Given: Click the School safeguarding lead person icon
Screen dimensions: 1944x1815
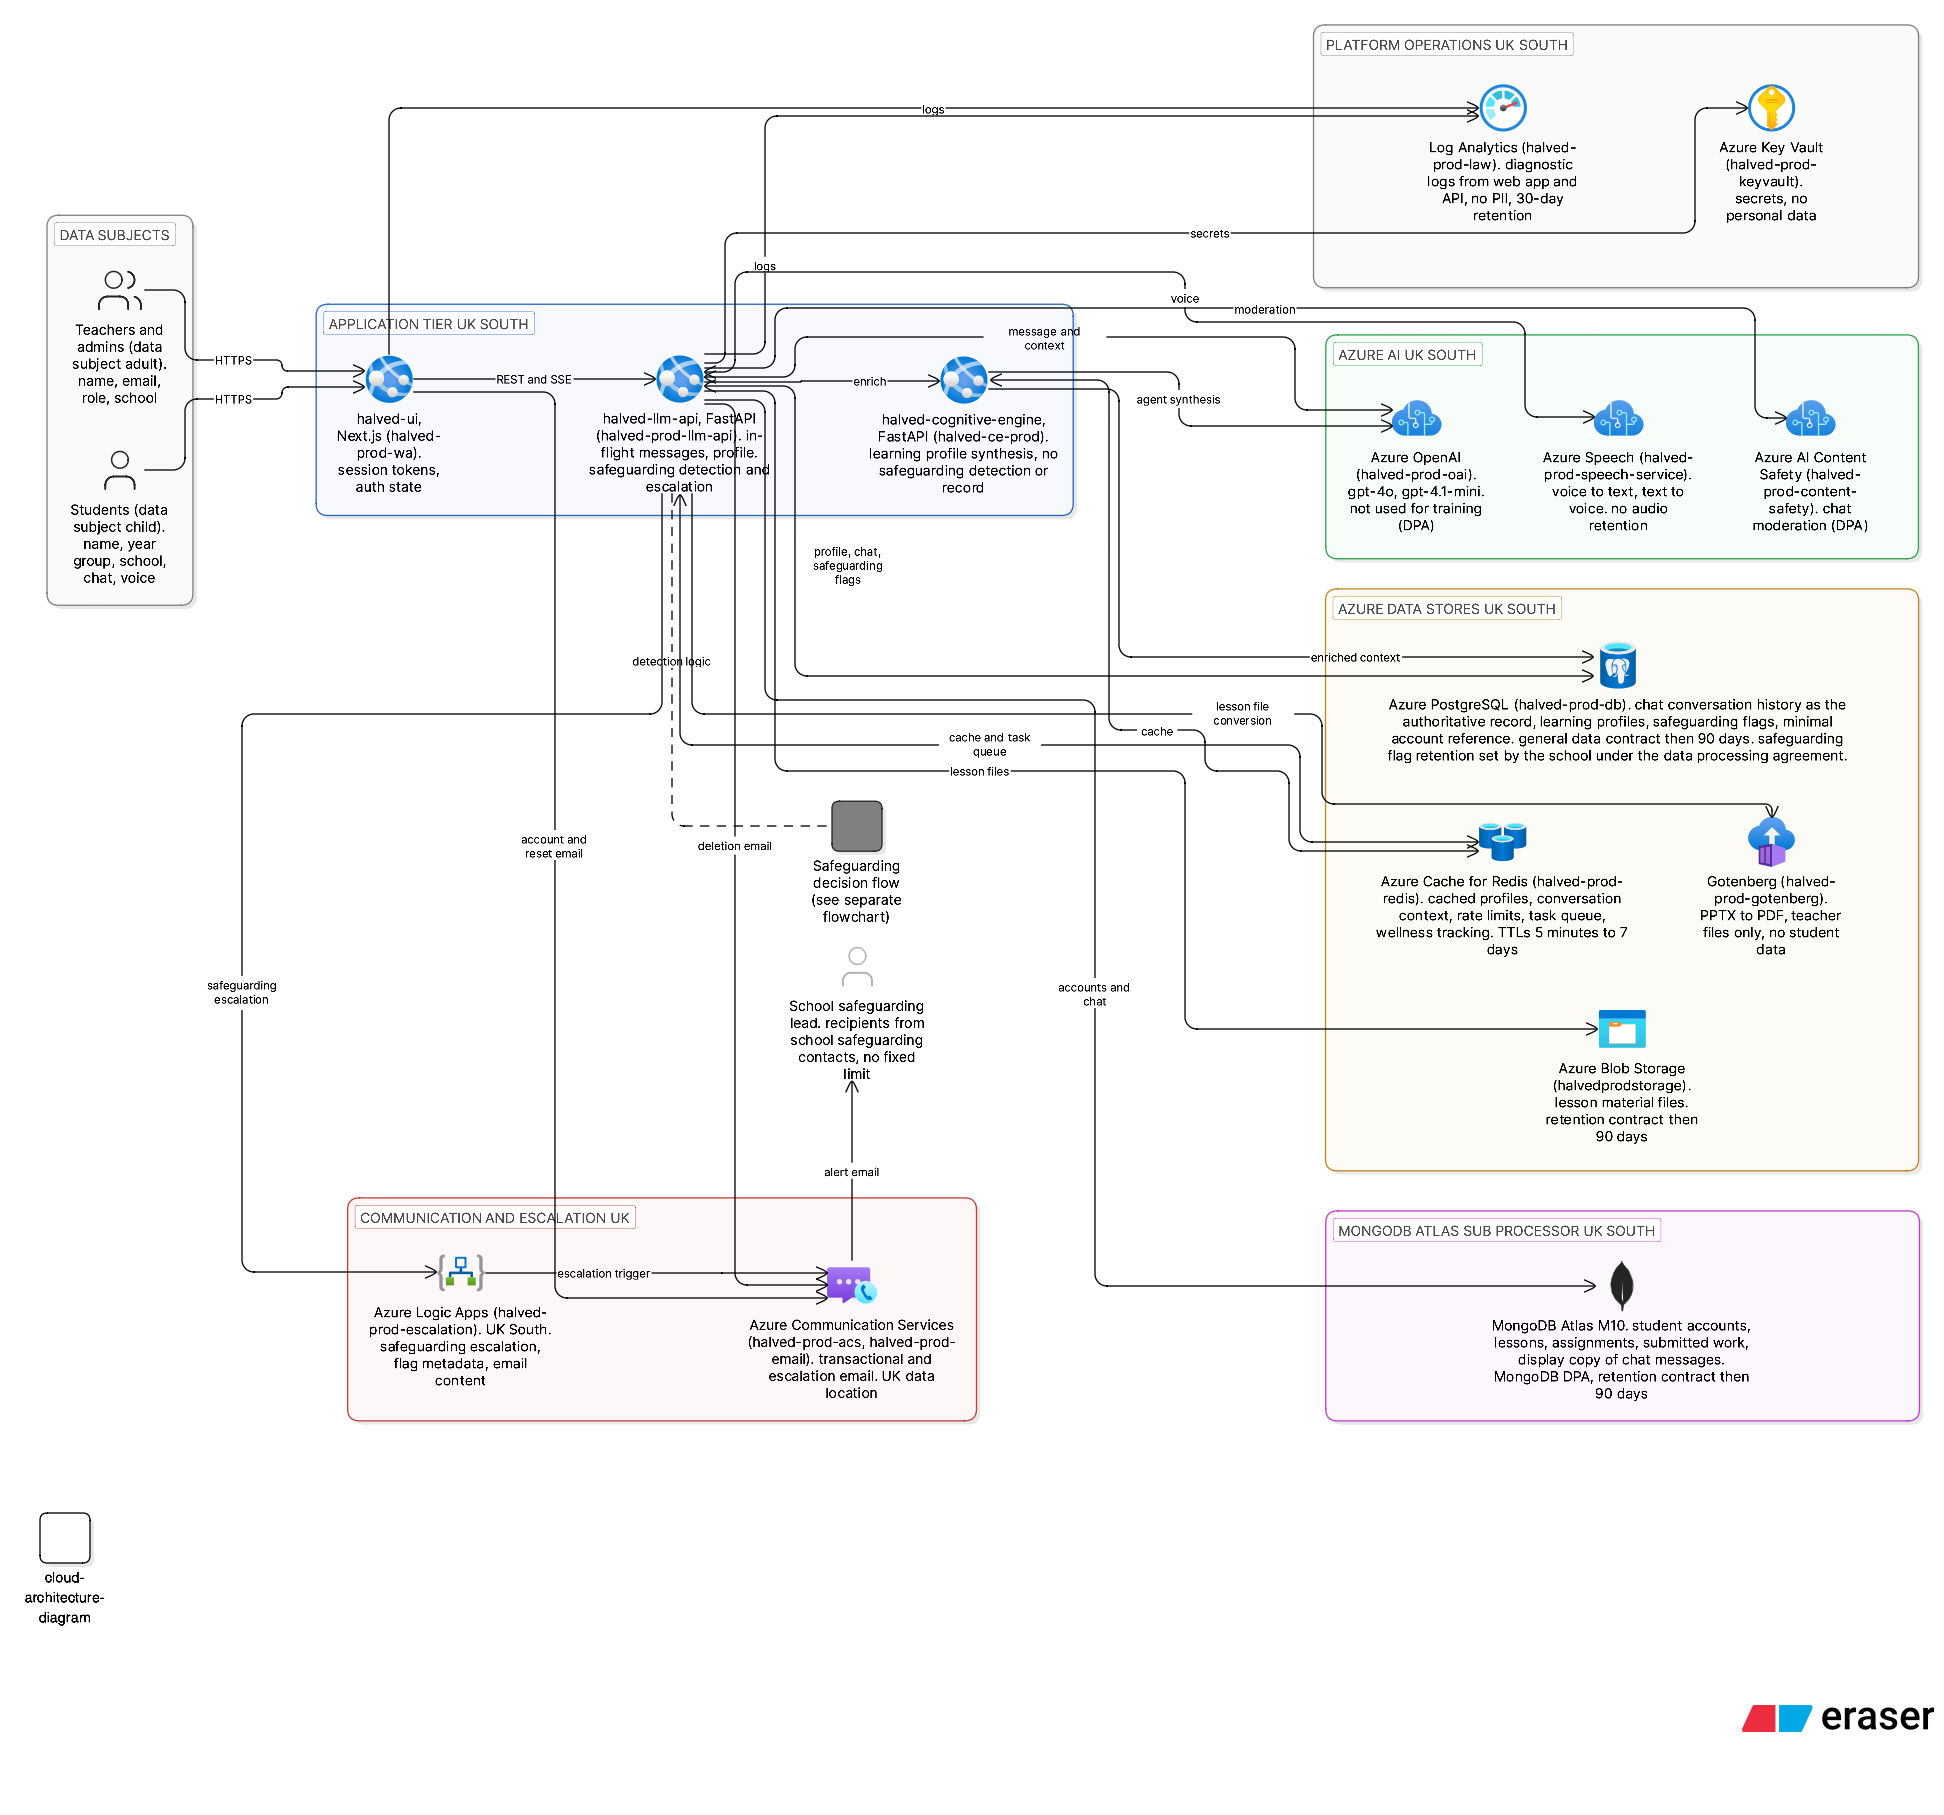Looking at the screenshot, I should (x=857, y=967).
